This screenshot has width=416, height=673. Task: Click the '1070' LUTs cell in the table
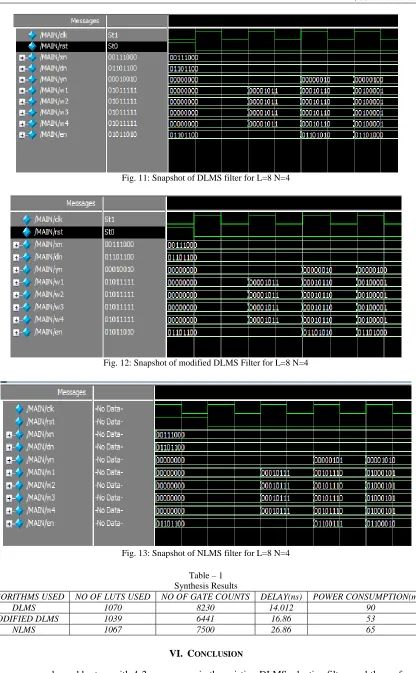pos(112,608)
